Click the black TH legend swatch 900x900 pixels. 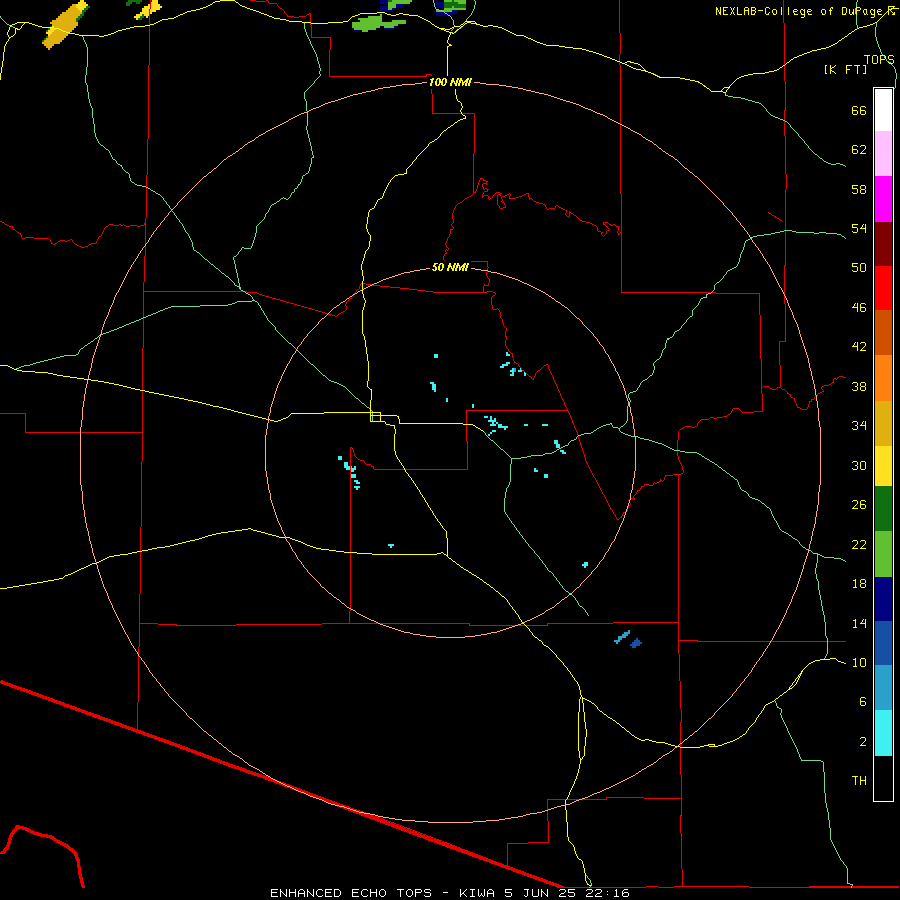883,778
